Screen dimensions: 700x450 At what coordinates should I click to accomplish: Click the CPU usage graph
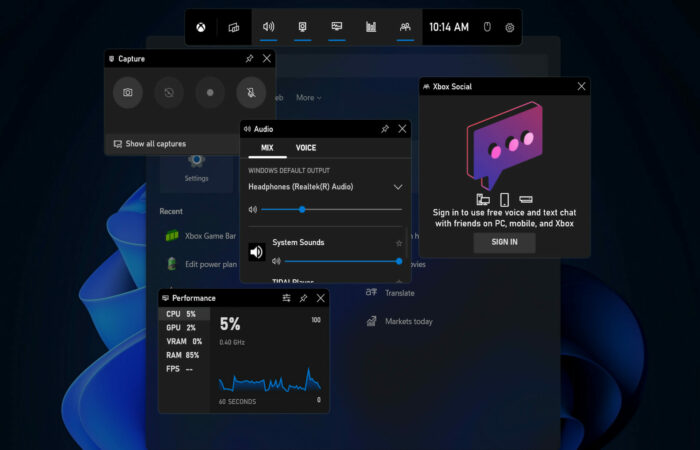270,380
